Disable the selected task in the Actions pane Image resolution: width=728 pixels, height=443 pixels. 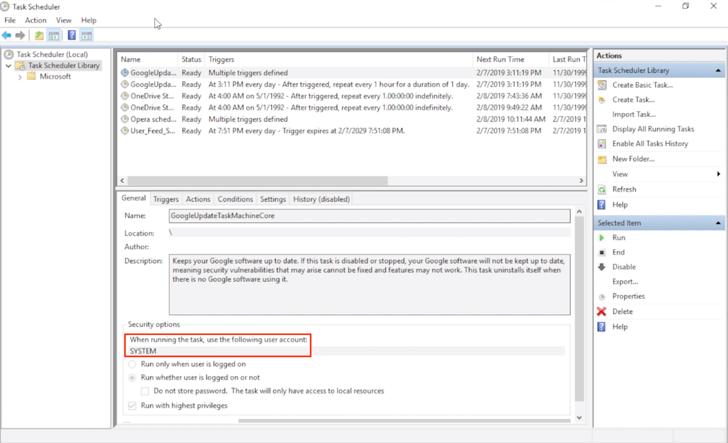pos(623,267)
